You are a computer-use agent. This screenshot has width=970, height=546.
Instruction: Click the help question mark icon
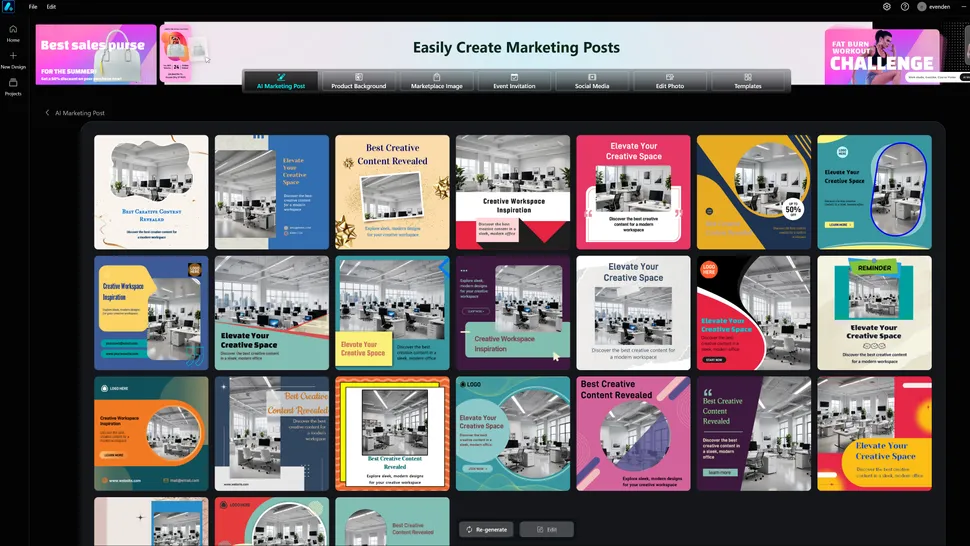click(904, 6)
